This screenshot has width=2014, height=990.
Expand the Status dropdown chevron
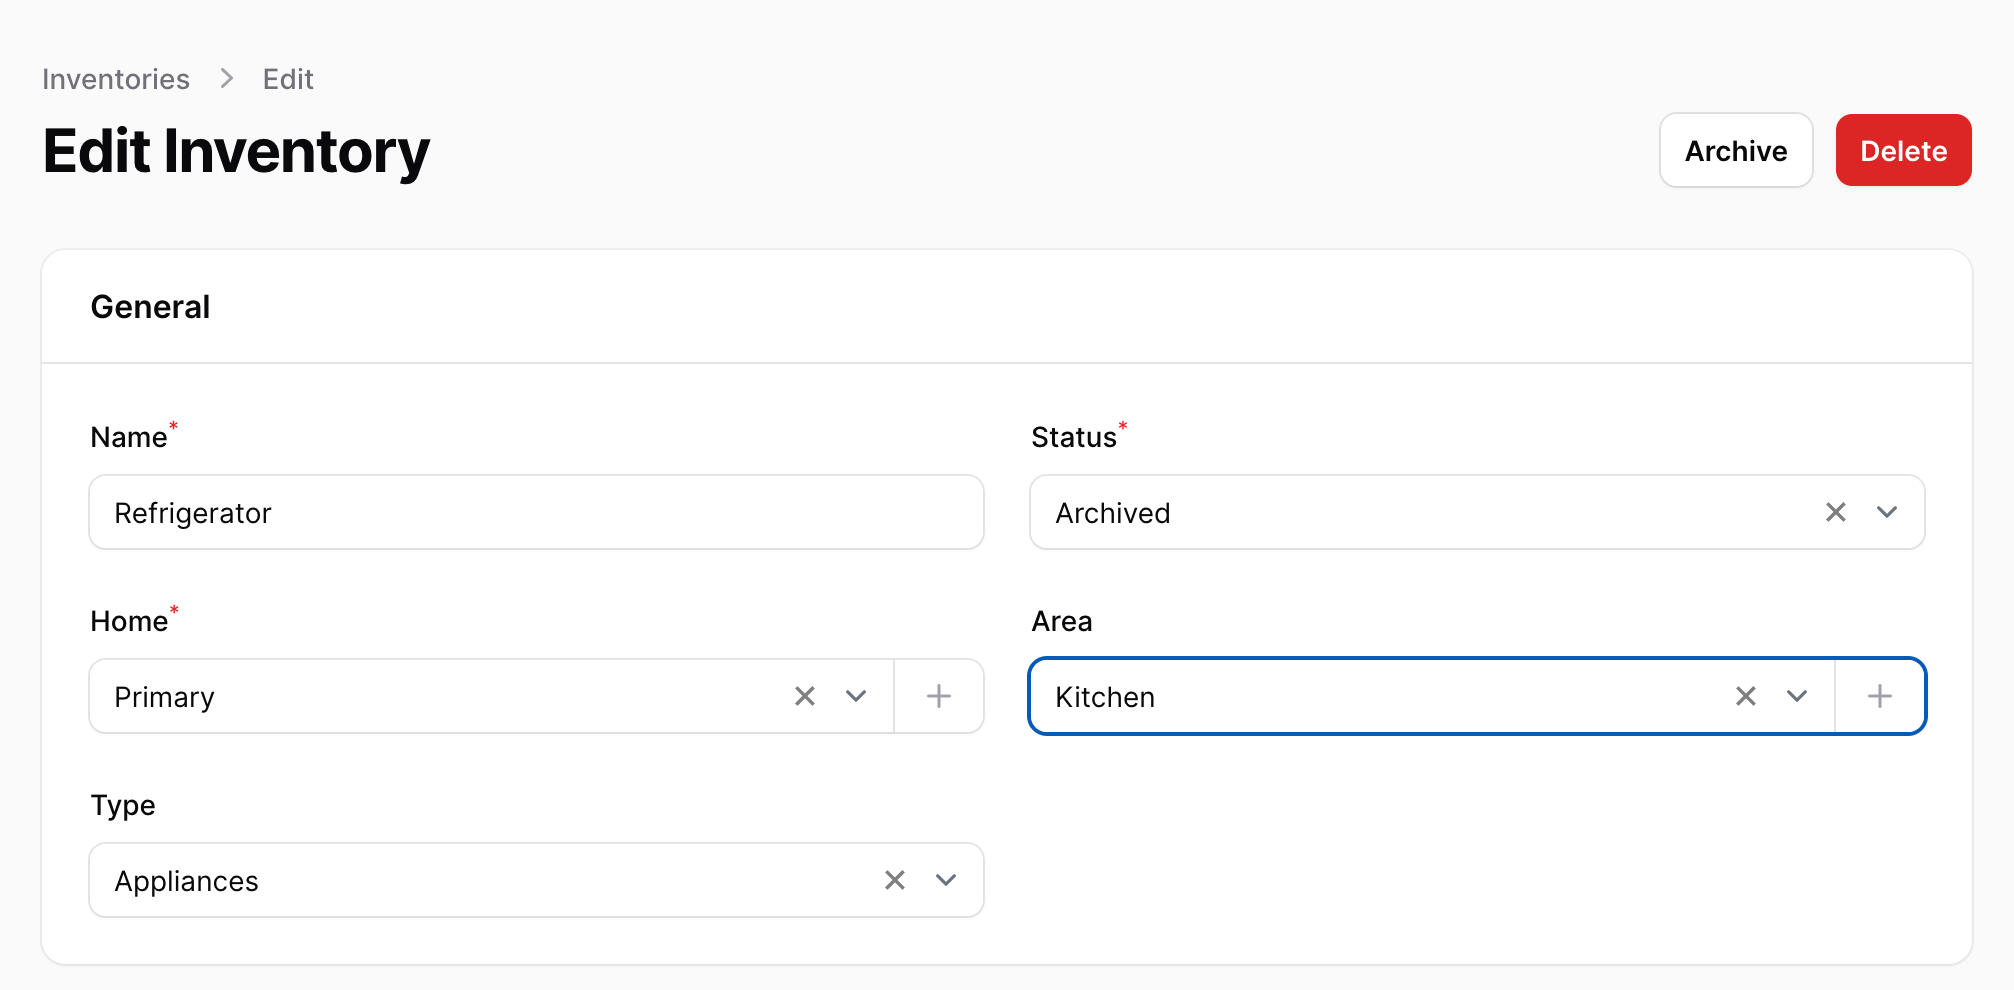[x=1886, y=512]
